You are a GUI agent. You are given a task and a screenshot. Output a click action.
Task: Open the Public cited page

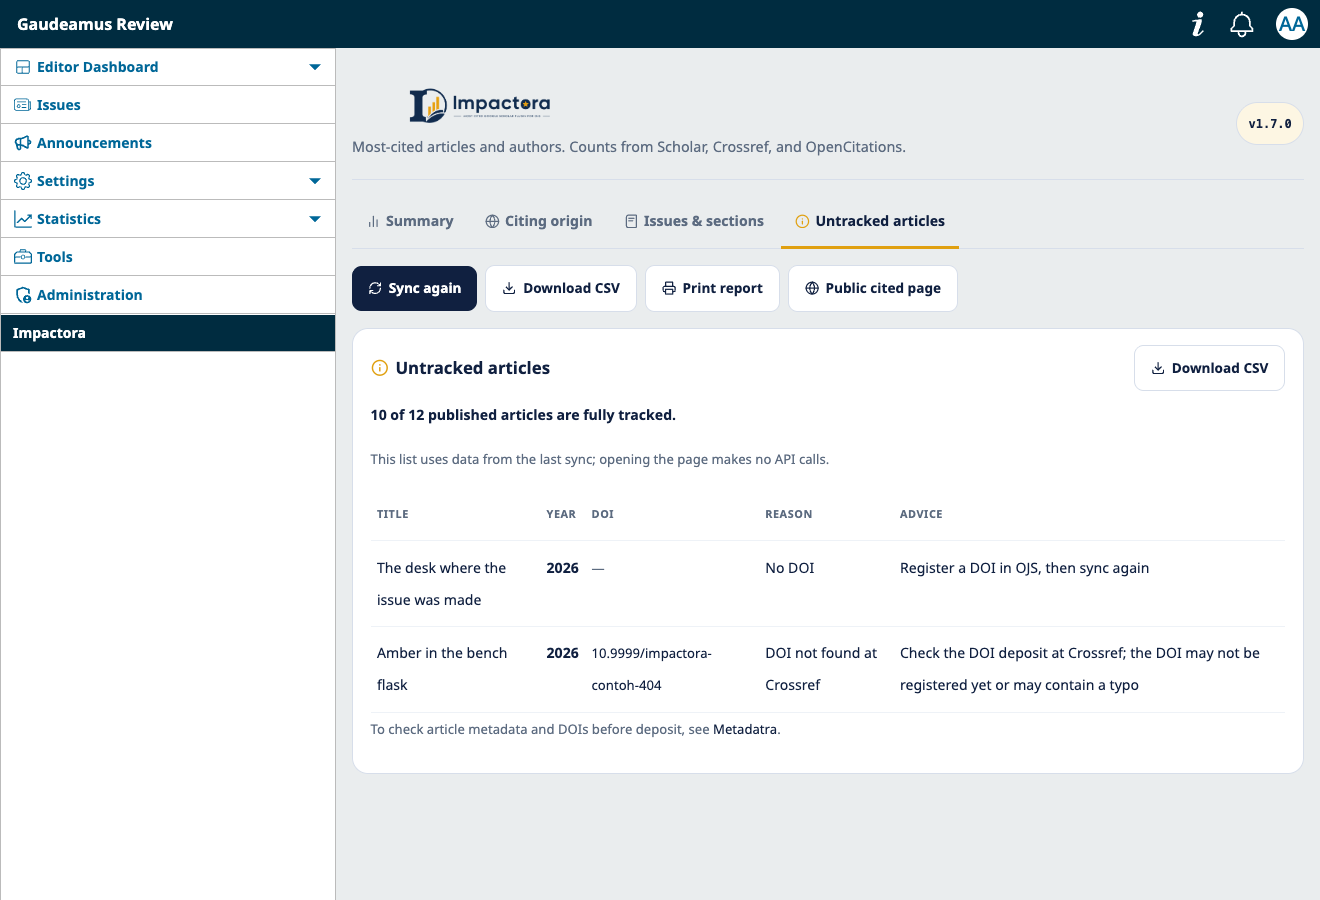coord(873,288)
